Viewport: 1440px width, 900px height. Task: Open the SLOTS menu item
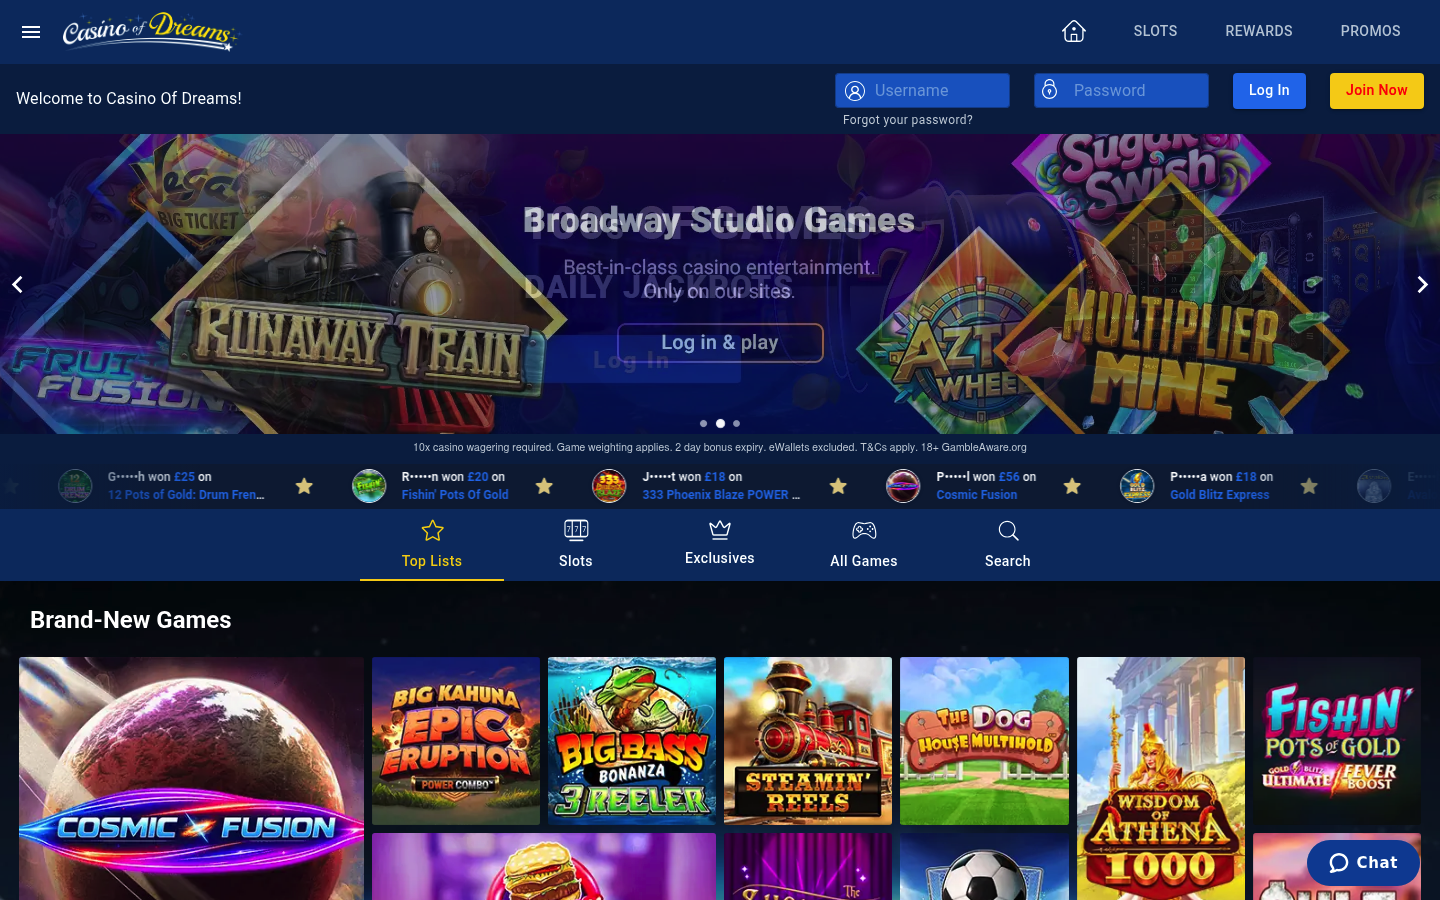coord(1155,31)
